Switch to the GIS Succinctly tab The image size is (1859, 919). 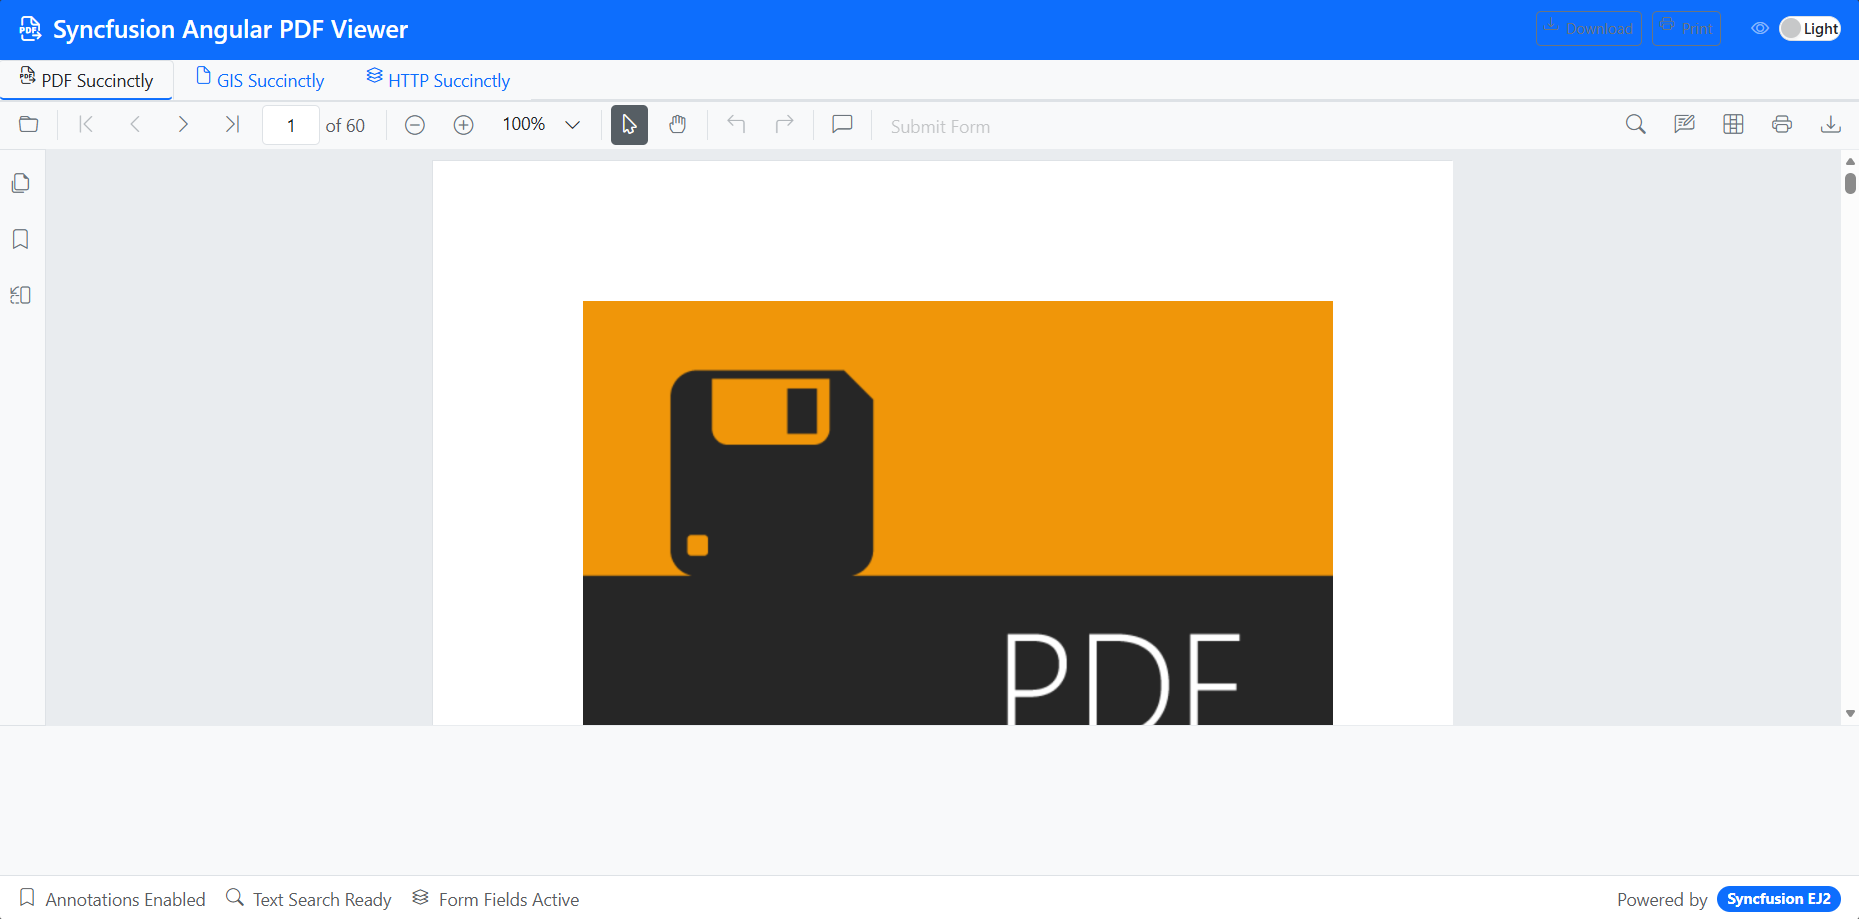pos(260,80)
